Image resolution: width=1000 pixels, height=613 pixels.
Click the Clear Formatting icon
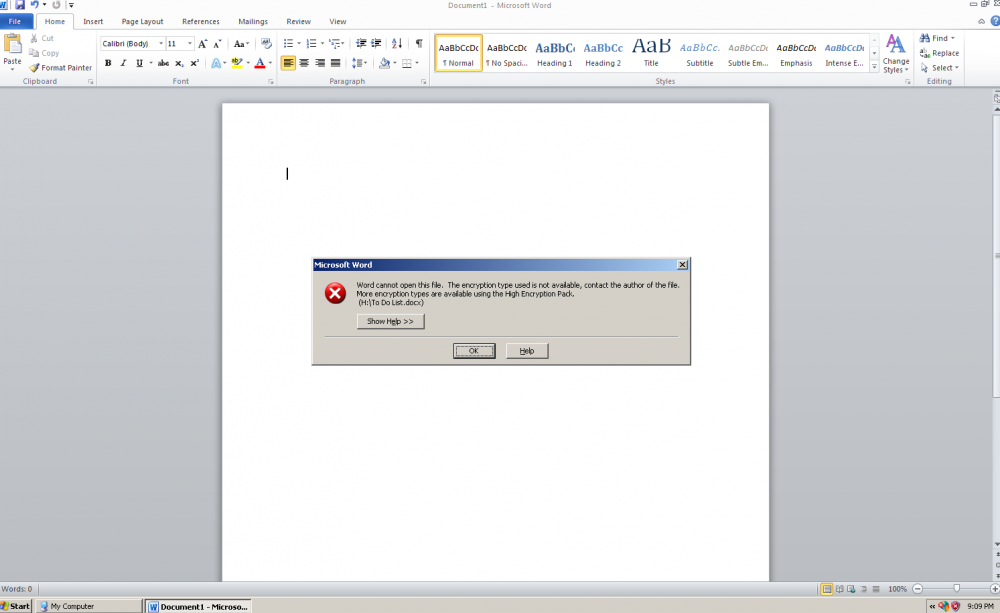(x=266, y=44)
